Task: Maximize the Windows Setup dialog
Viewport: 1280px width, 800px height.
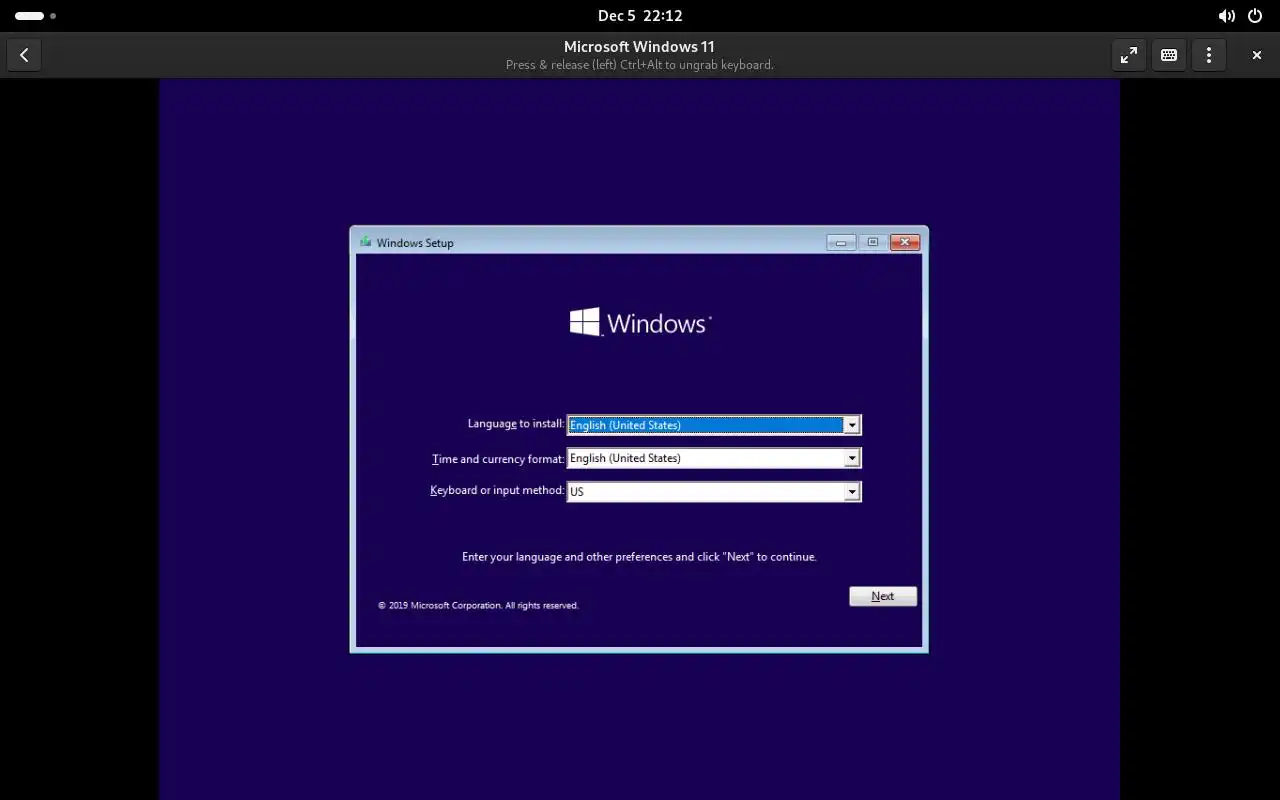Action: tap(873, 242)
